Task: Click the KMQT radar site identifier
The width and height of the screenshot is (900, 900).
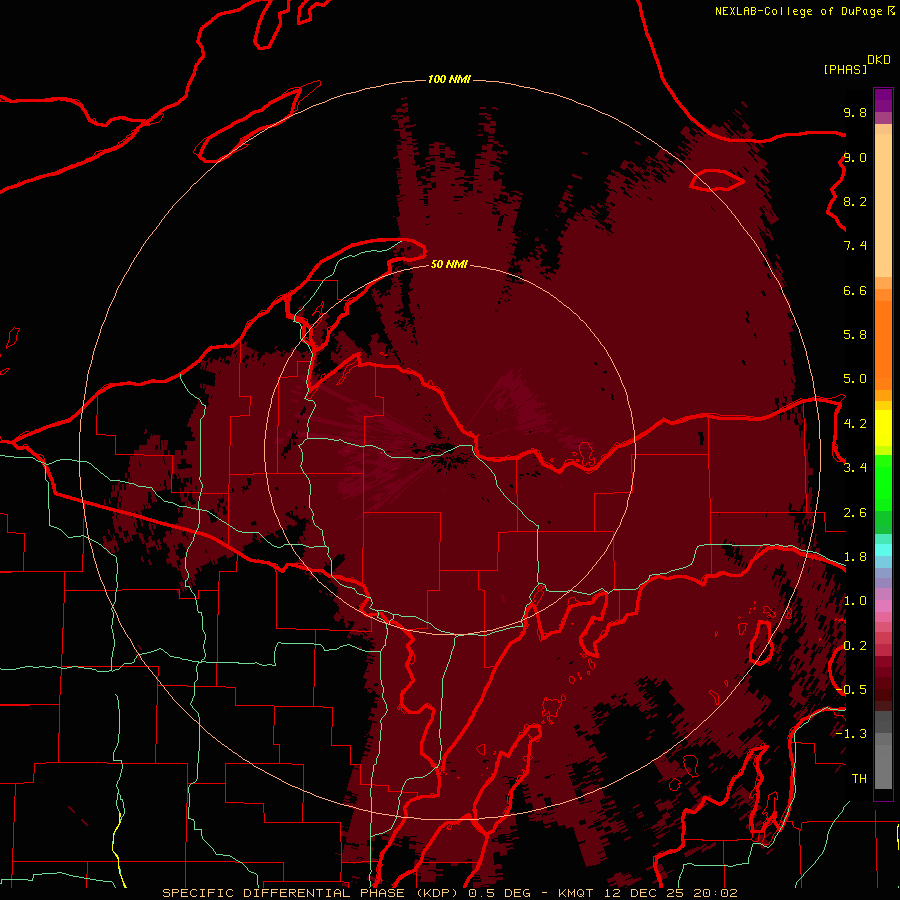Action: tap(578, 893)
